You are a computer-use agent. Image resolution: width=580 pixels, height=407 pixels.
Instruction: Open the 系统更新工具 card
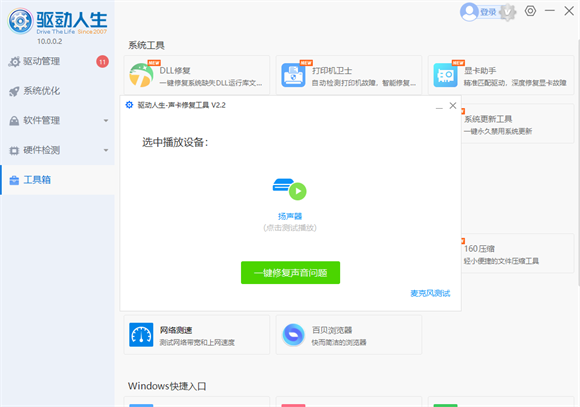point(517,124)
